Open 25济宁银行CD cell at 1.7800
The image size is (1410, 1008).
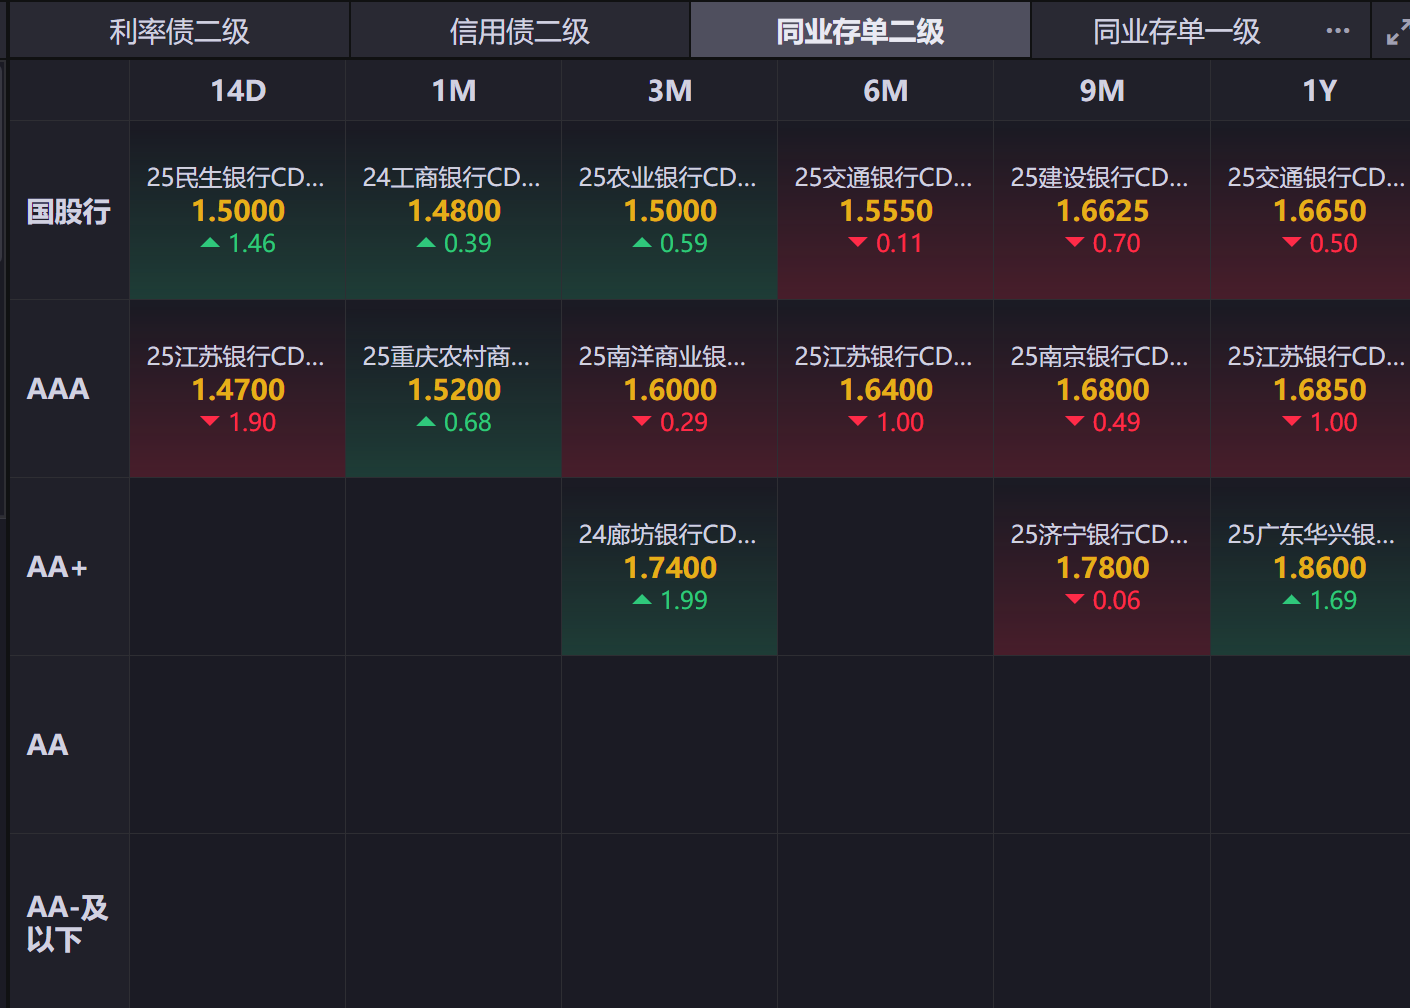click(x=1102, y=567)
